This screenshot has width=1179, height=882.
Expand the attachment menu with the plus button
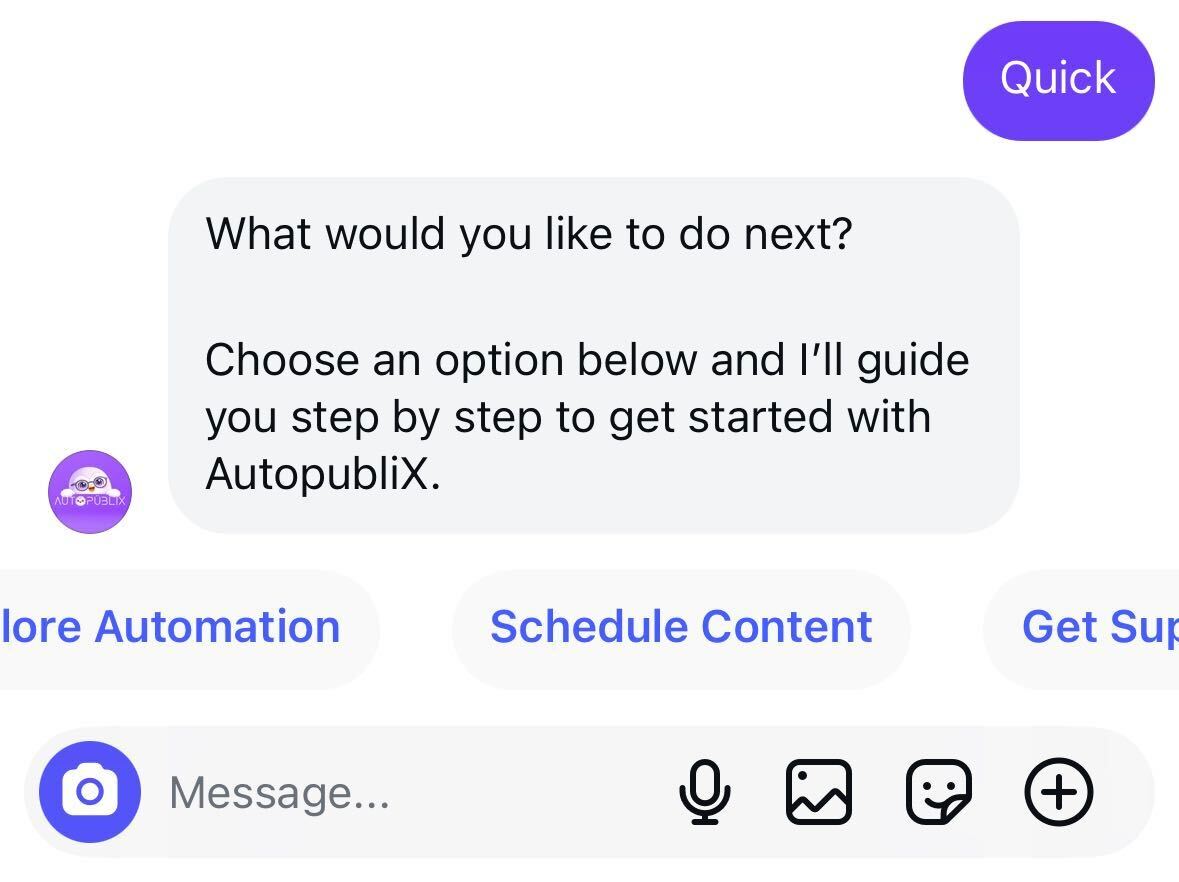point(1059,792)
